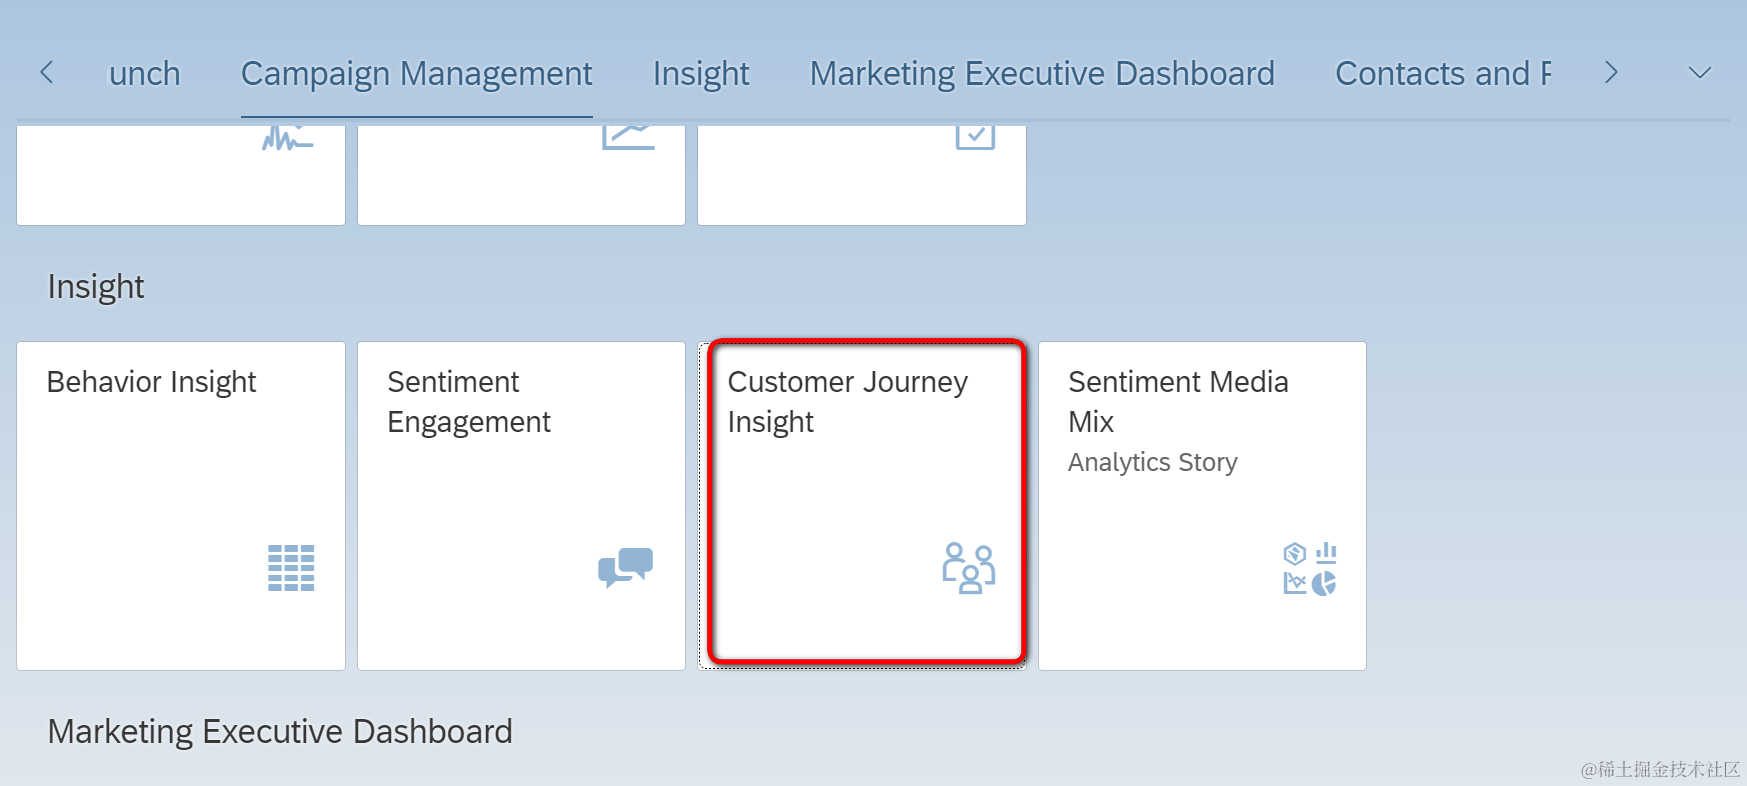Open the Behavior Insight tile title
The width and height of the screenshot is (1747, 786).
151,382
